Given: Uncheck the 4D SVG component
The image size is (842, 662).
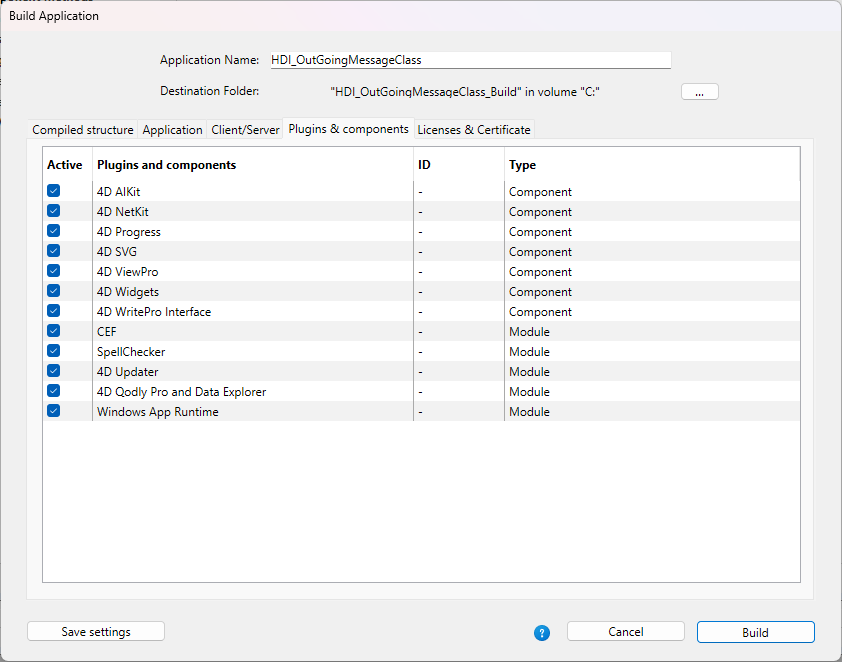Looking at the screenshot, I should (x=54, y=251).
